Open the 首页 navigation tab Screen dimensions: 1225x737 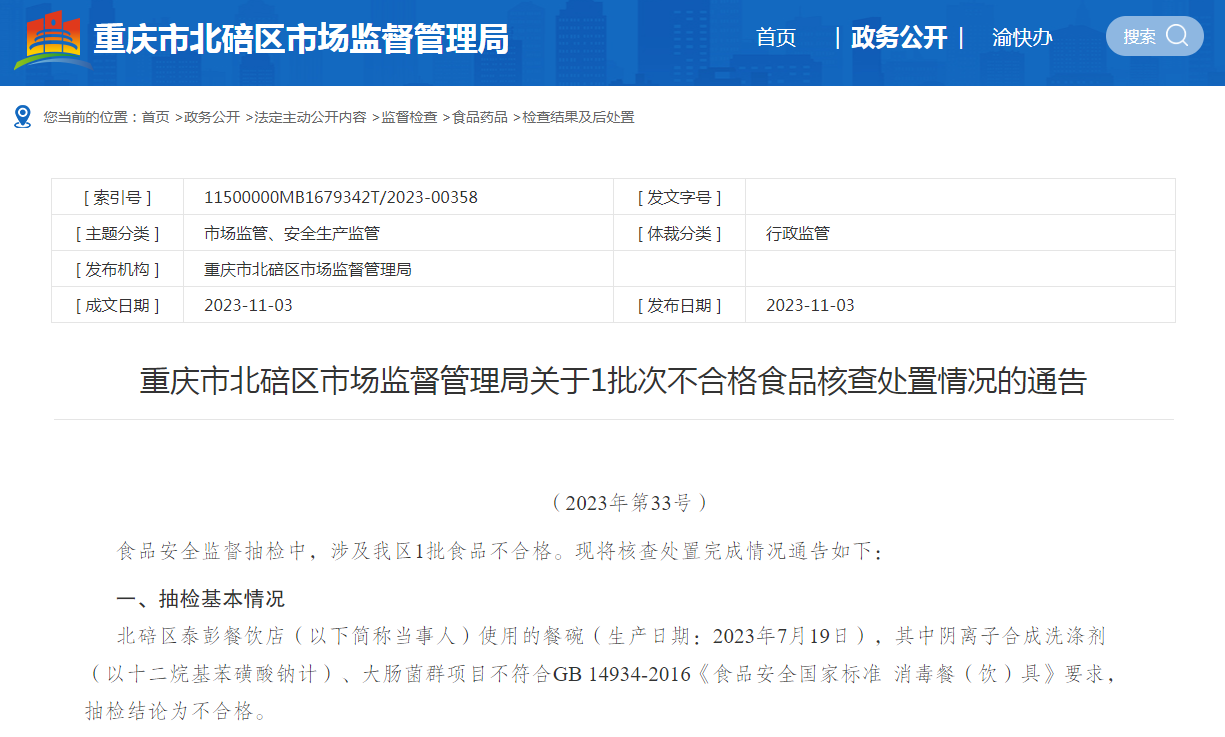(x=776, y=38)
